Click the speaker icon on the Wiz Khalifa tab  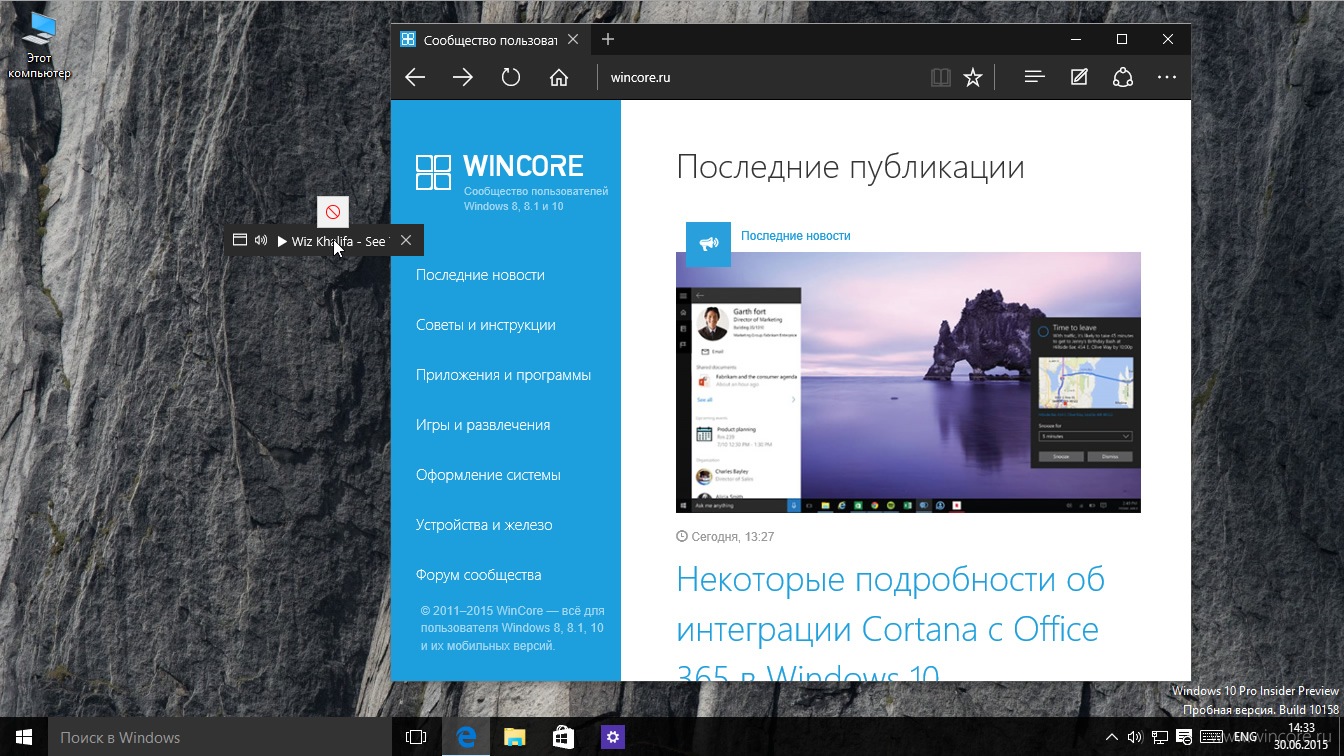(x=261, y=240)
